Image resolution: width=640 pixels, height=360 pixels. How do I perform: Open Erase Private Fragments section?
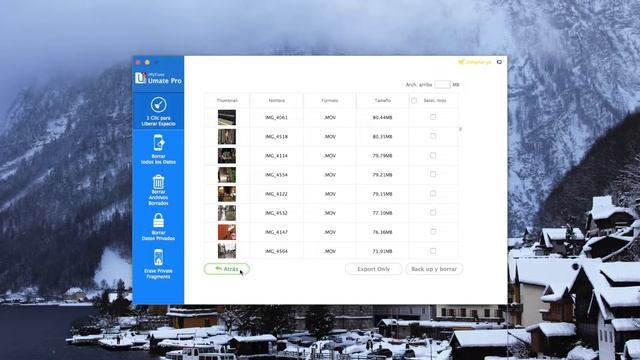click(x=158, y=264)
